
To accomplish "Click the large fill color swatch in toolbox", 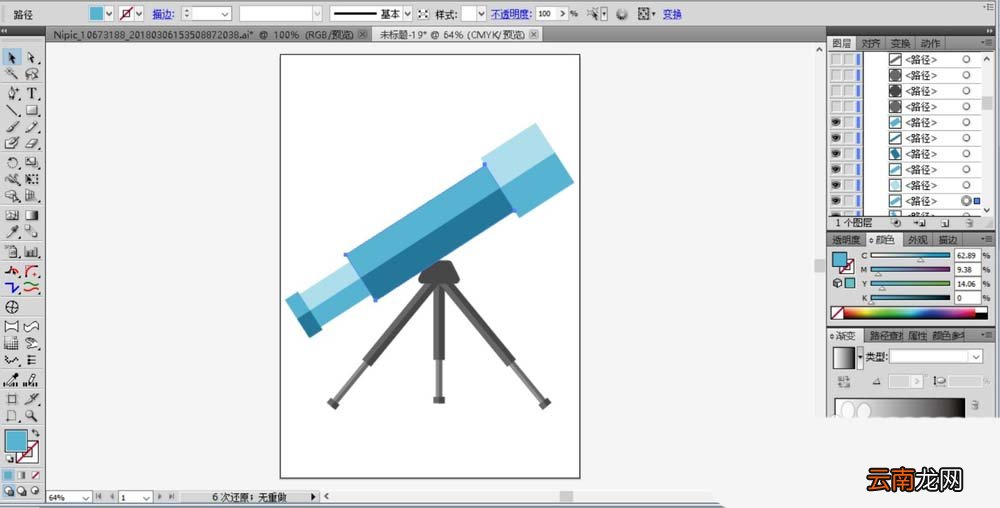I will point(15,441).
